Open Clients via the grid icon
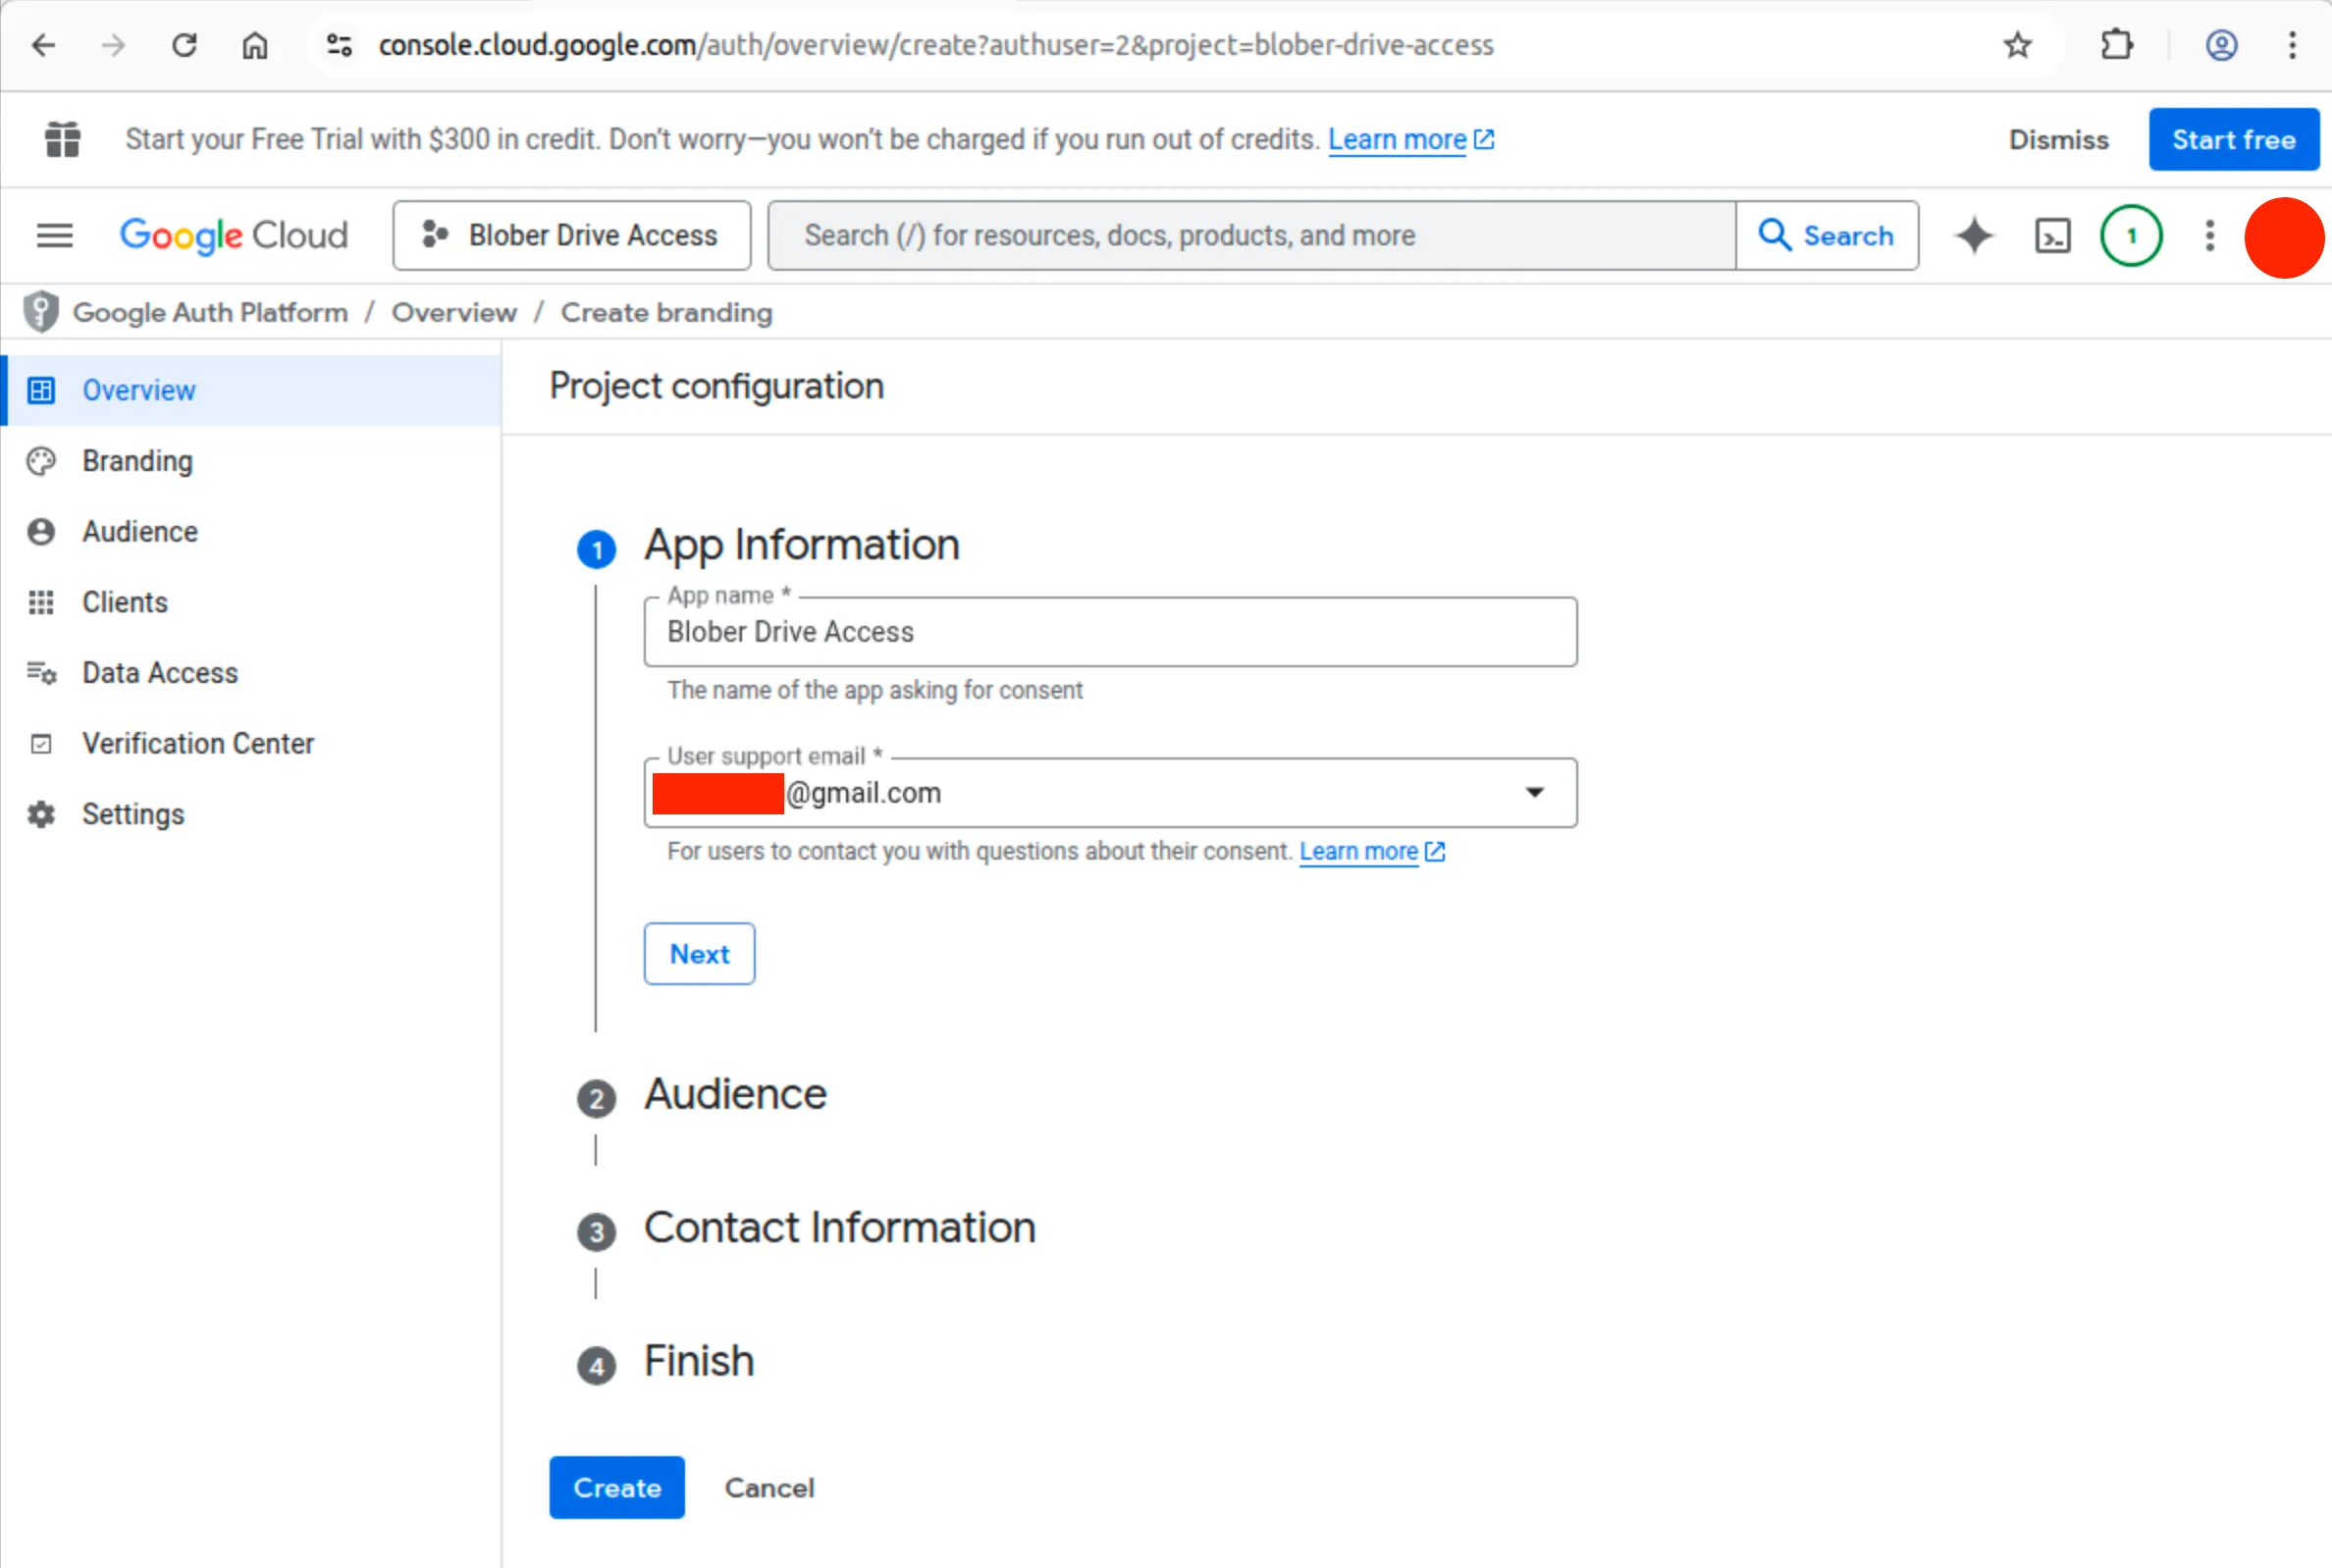This screenshot has width=2332, height=1568. (x=41, y=602)
